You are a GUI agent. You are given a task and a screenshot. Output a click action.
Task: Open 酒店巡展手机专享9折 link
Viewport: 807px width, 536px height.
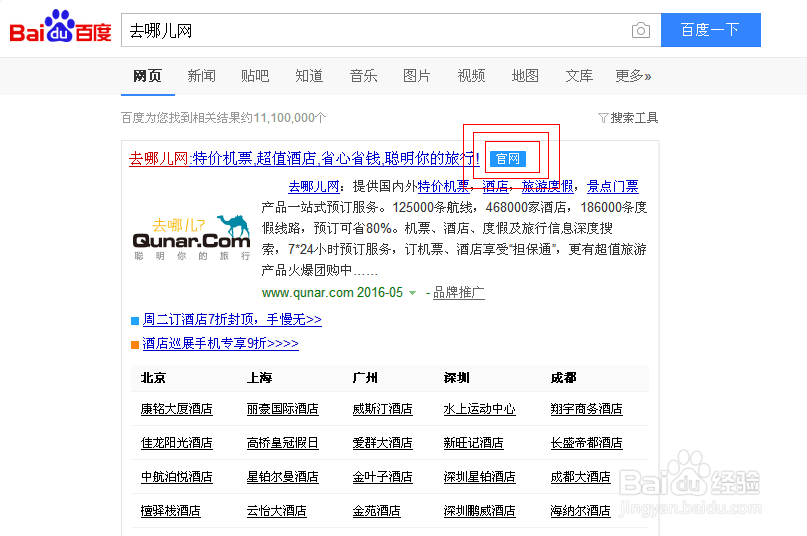click(220, 343)
